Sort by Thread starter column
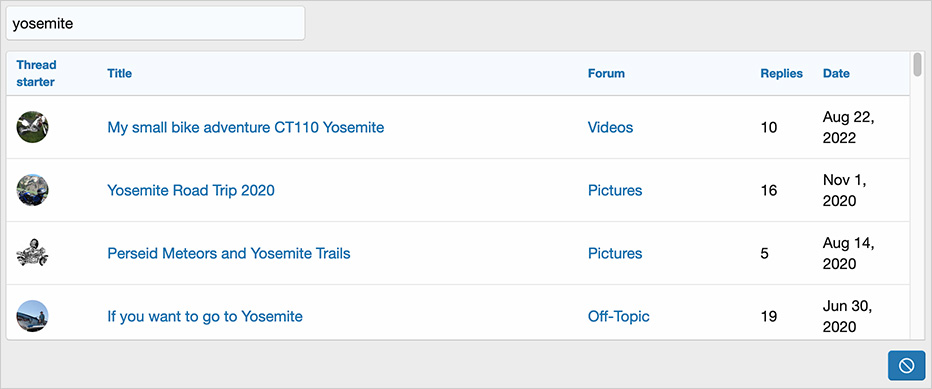The width and height of the screenshot is (932, 389). [36, 73]
